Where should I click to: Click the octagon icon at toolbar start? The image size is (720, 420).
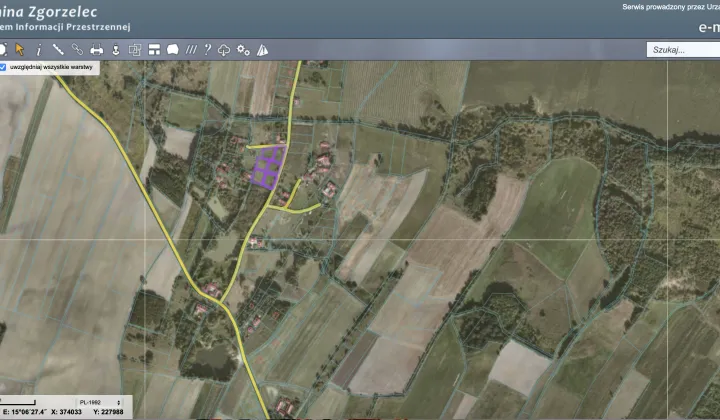point(3,50)
